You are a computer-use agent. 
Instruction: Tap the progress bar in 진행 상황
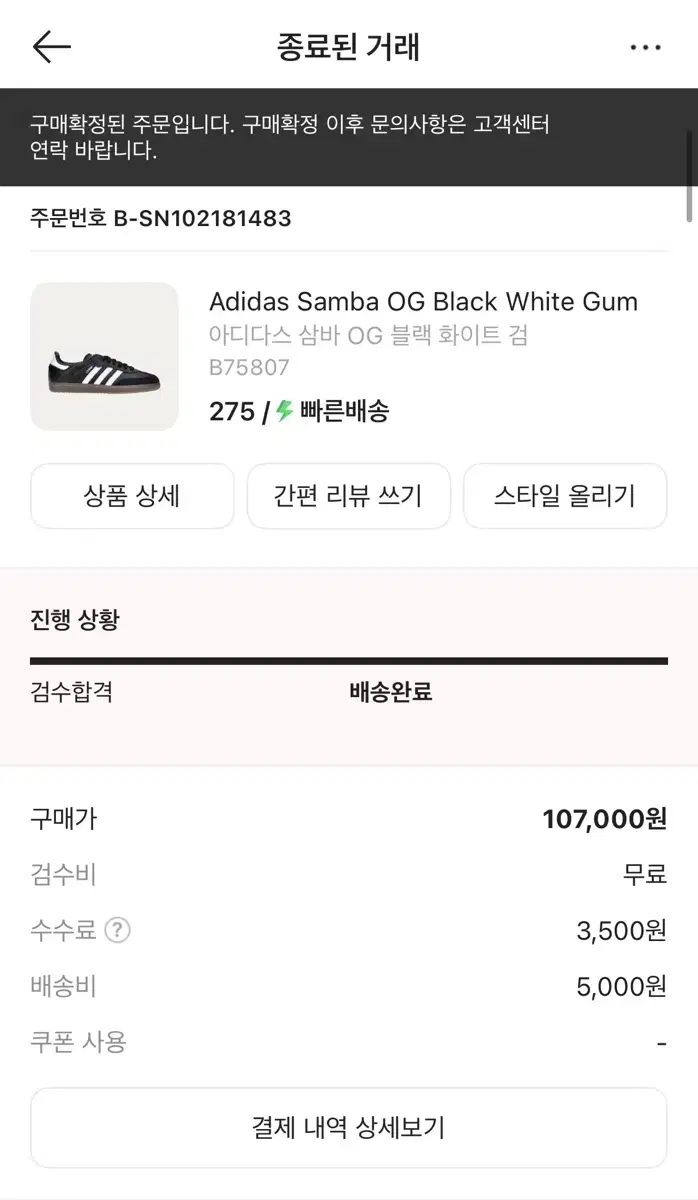[x=349, y=660]
